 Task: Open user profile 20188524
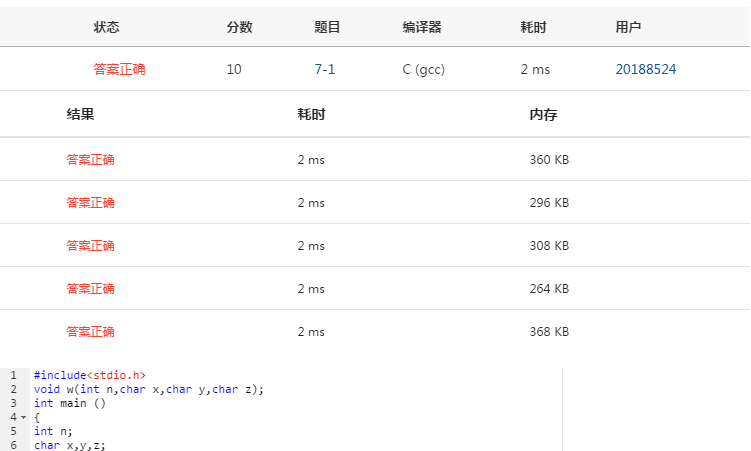[646, 69]
